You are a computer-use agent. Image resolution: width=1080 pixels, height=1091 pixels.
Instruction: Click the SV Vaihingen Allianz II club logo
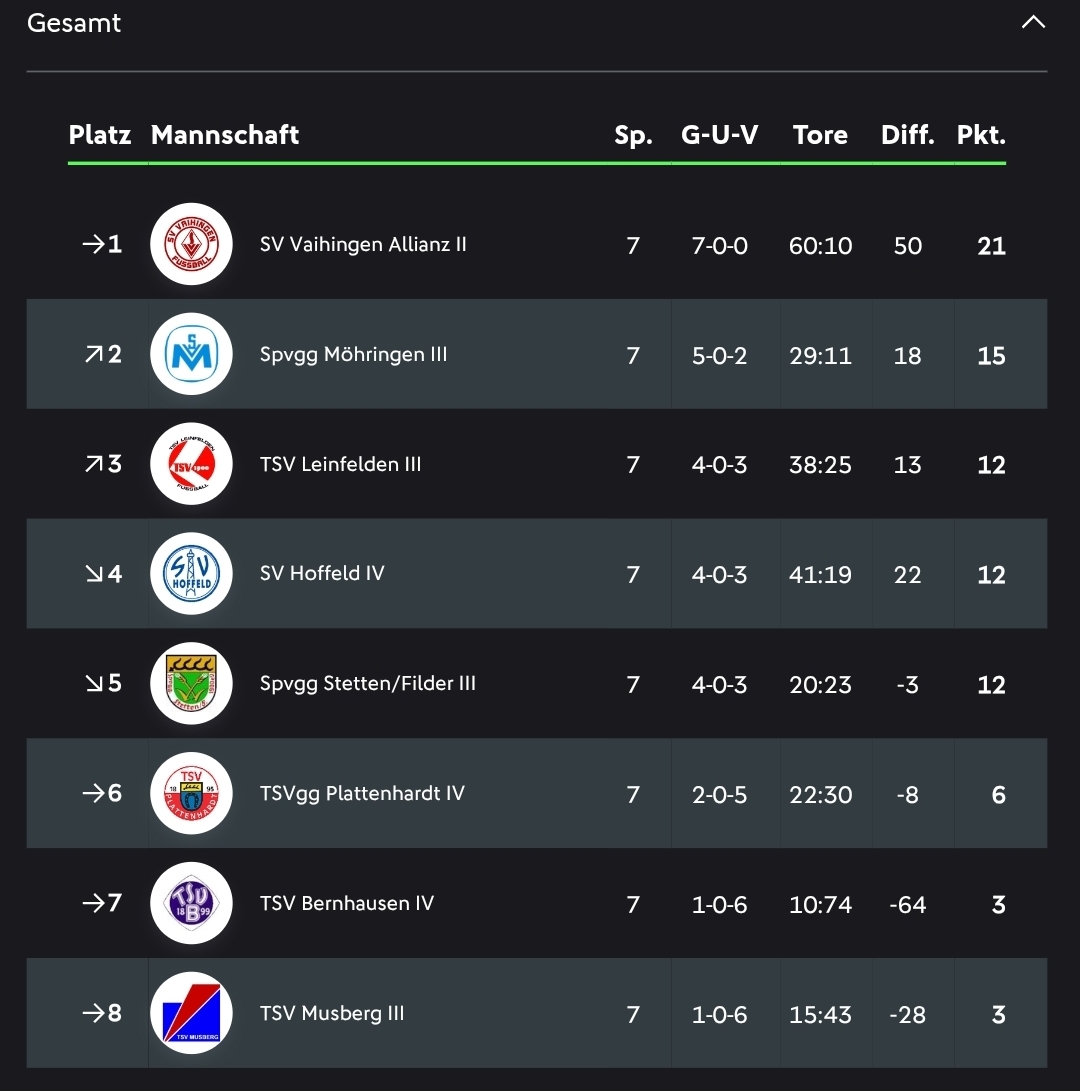tap(191, 245)
